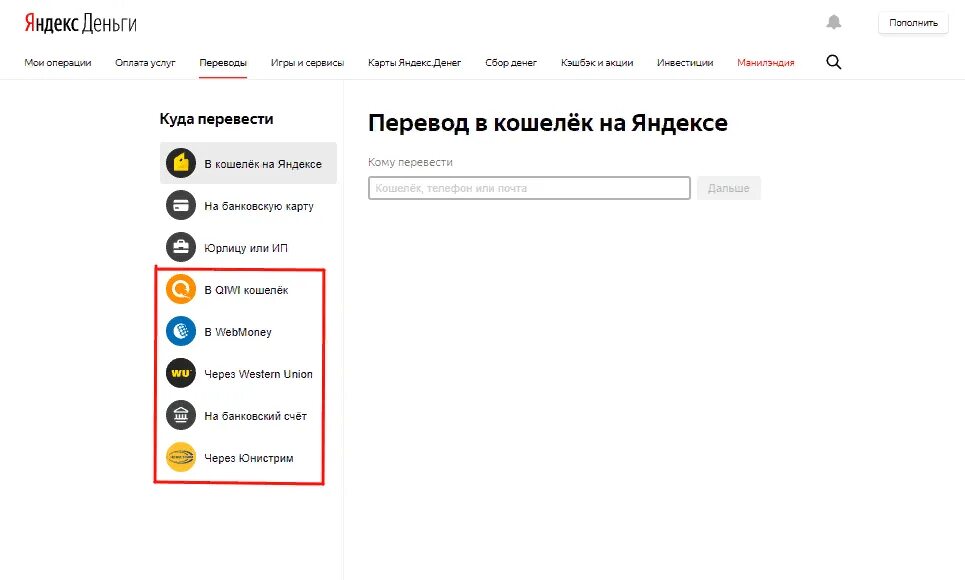Image resolution: width=965 pixels, height=580 pixels.
Task: Select На банковскую карту option
Action: point(248,206)
